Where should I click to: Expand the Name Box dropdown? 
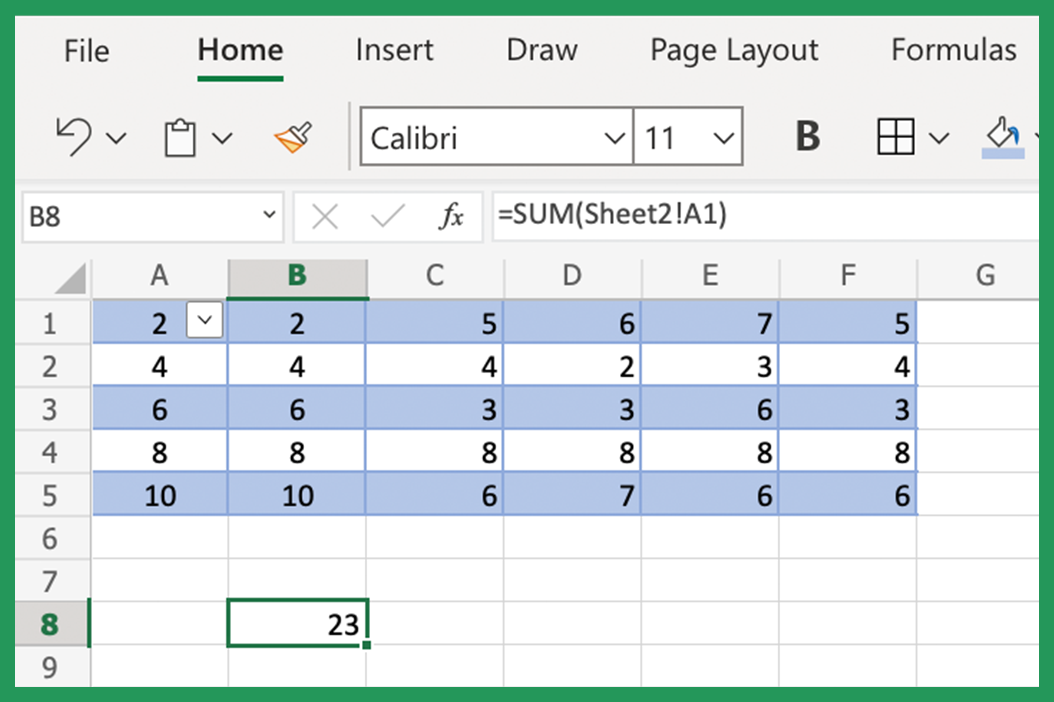(266, 216)
